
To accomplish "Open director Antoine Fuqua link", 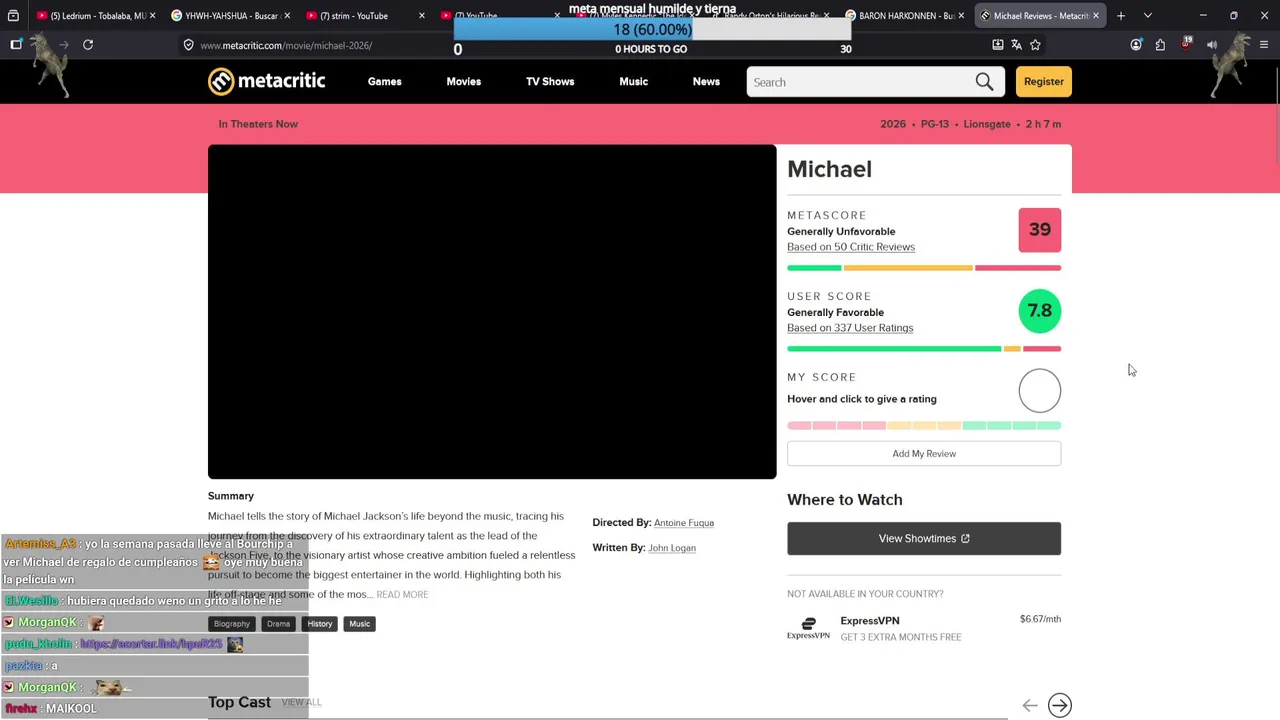I will click(684, 523).
